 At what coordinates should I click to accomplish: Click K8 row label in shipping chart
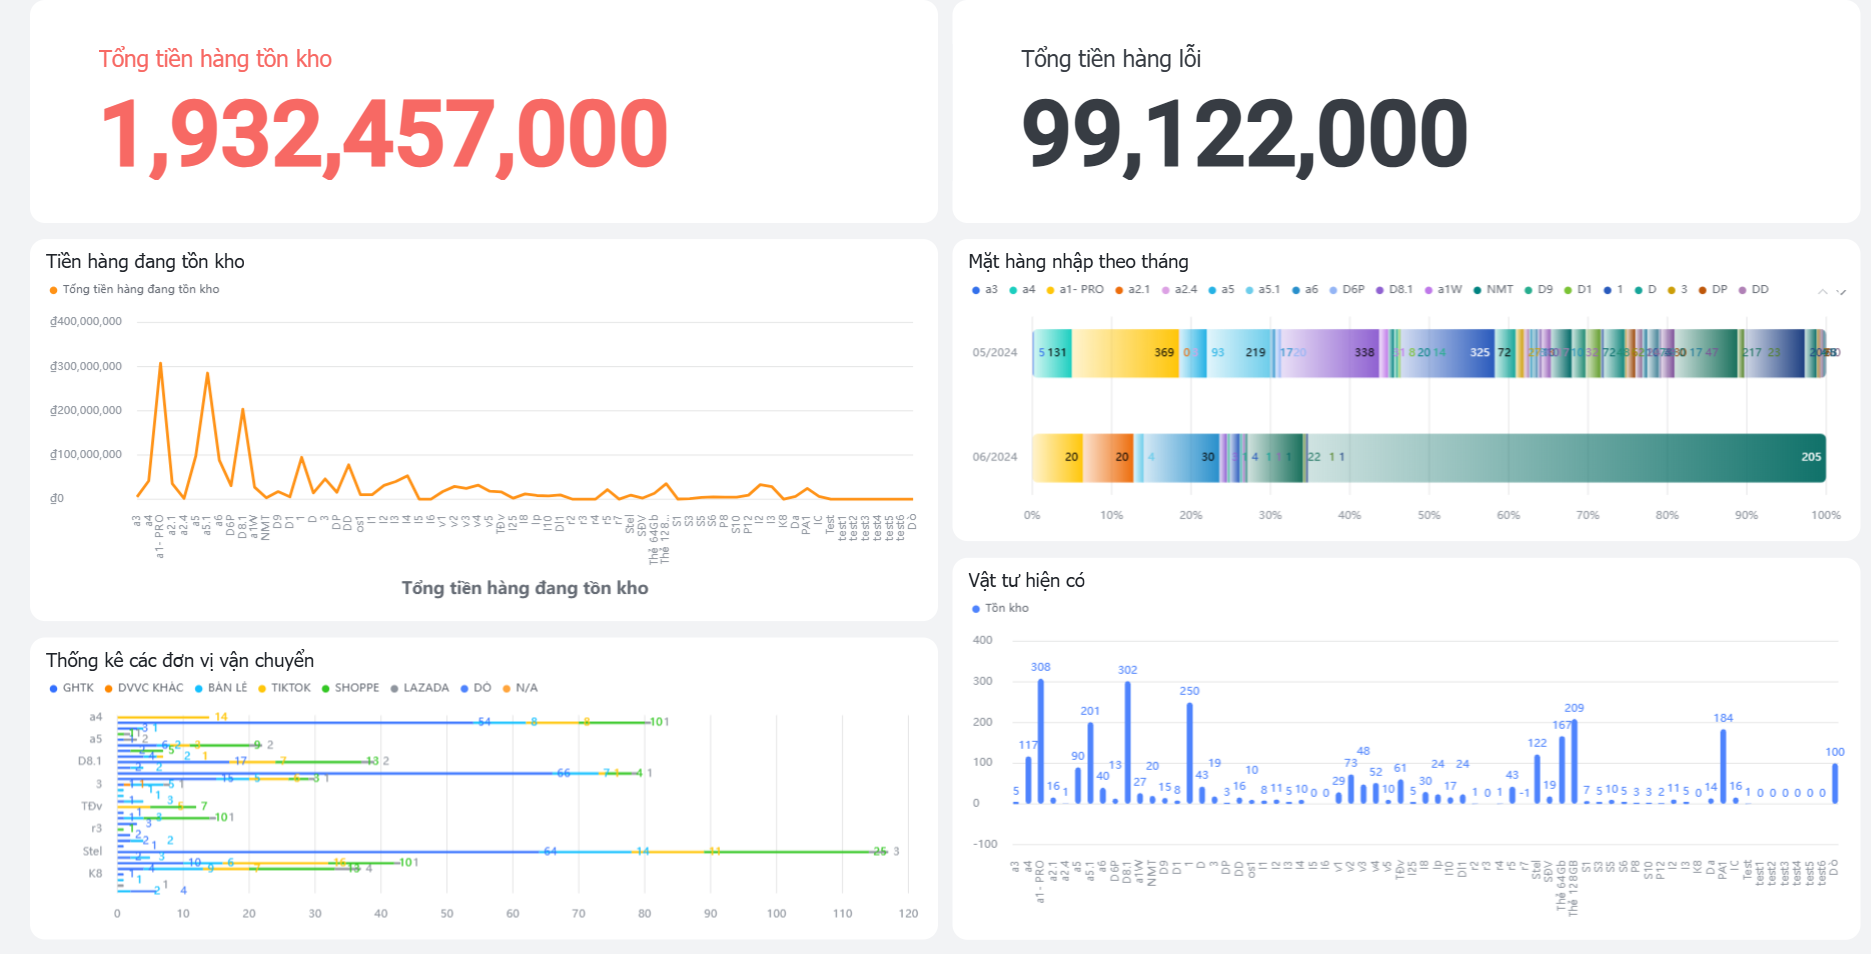click(x=95, y=873)
